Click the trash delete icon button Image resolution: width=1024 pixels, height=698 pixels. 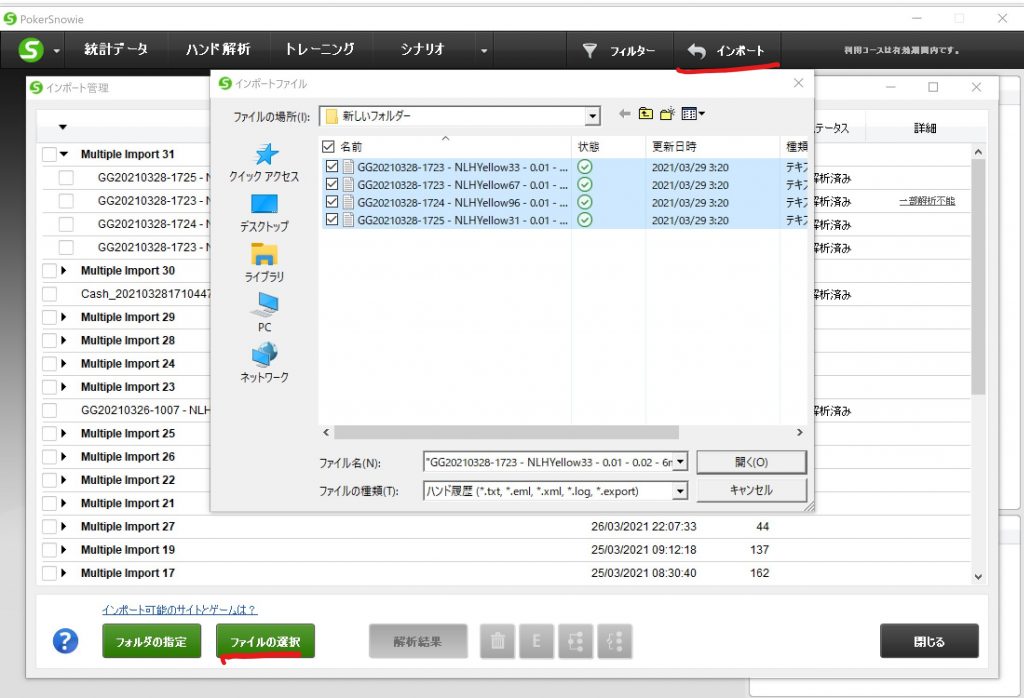(x=498, y=641)
